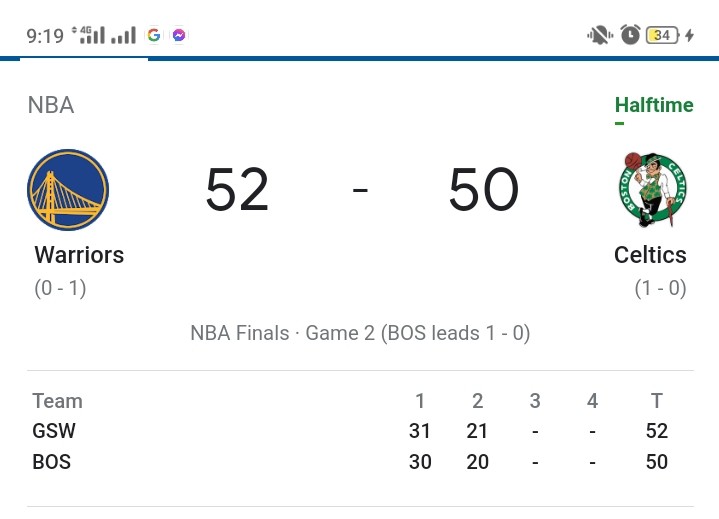Image resolution: width=719 pixels, height=519 pixels.
Task: Tap the NBA Finals Game 2 series text
Action: pyautogui.click(x=360, y=333)
